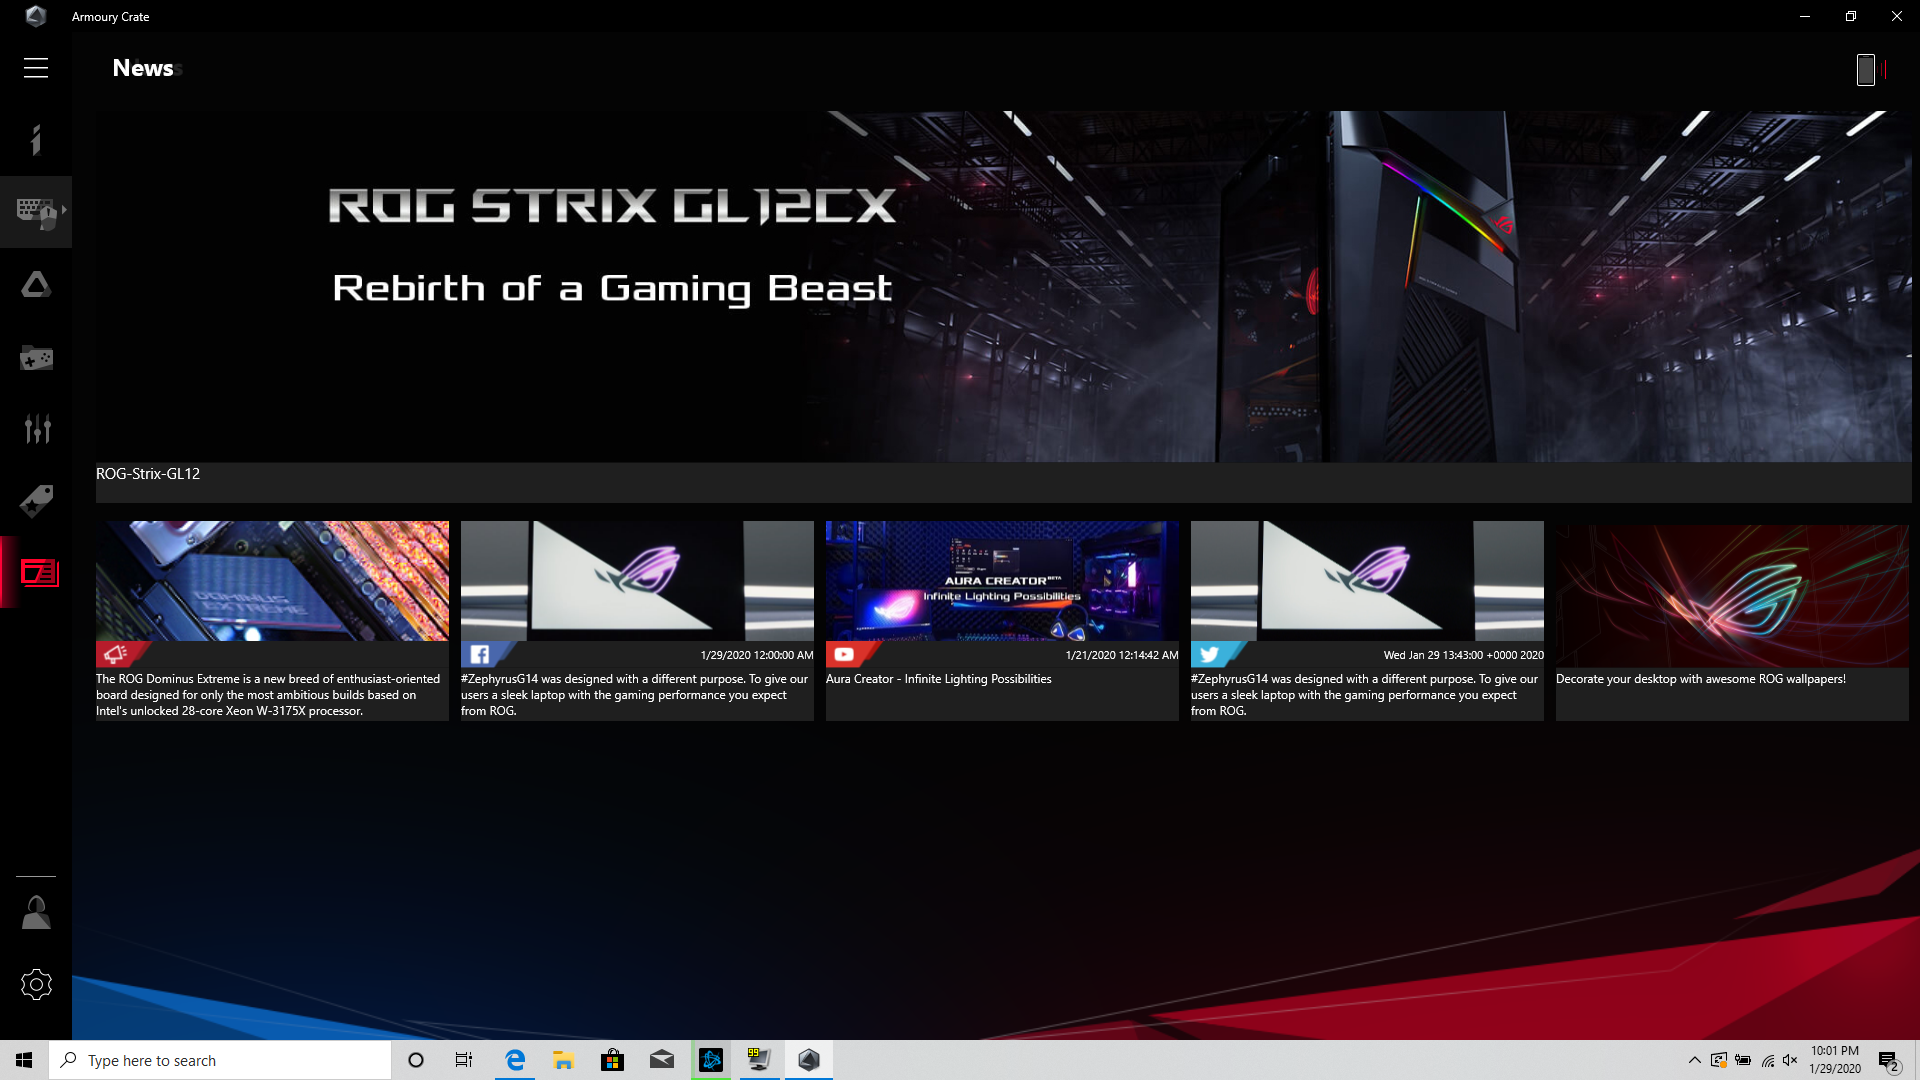Open File Explorer from taskbar

coord(564,1060)
